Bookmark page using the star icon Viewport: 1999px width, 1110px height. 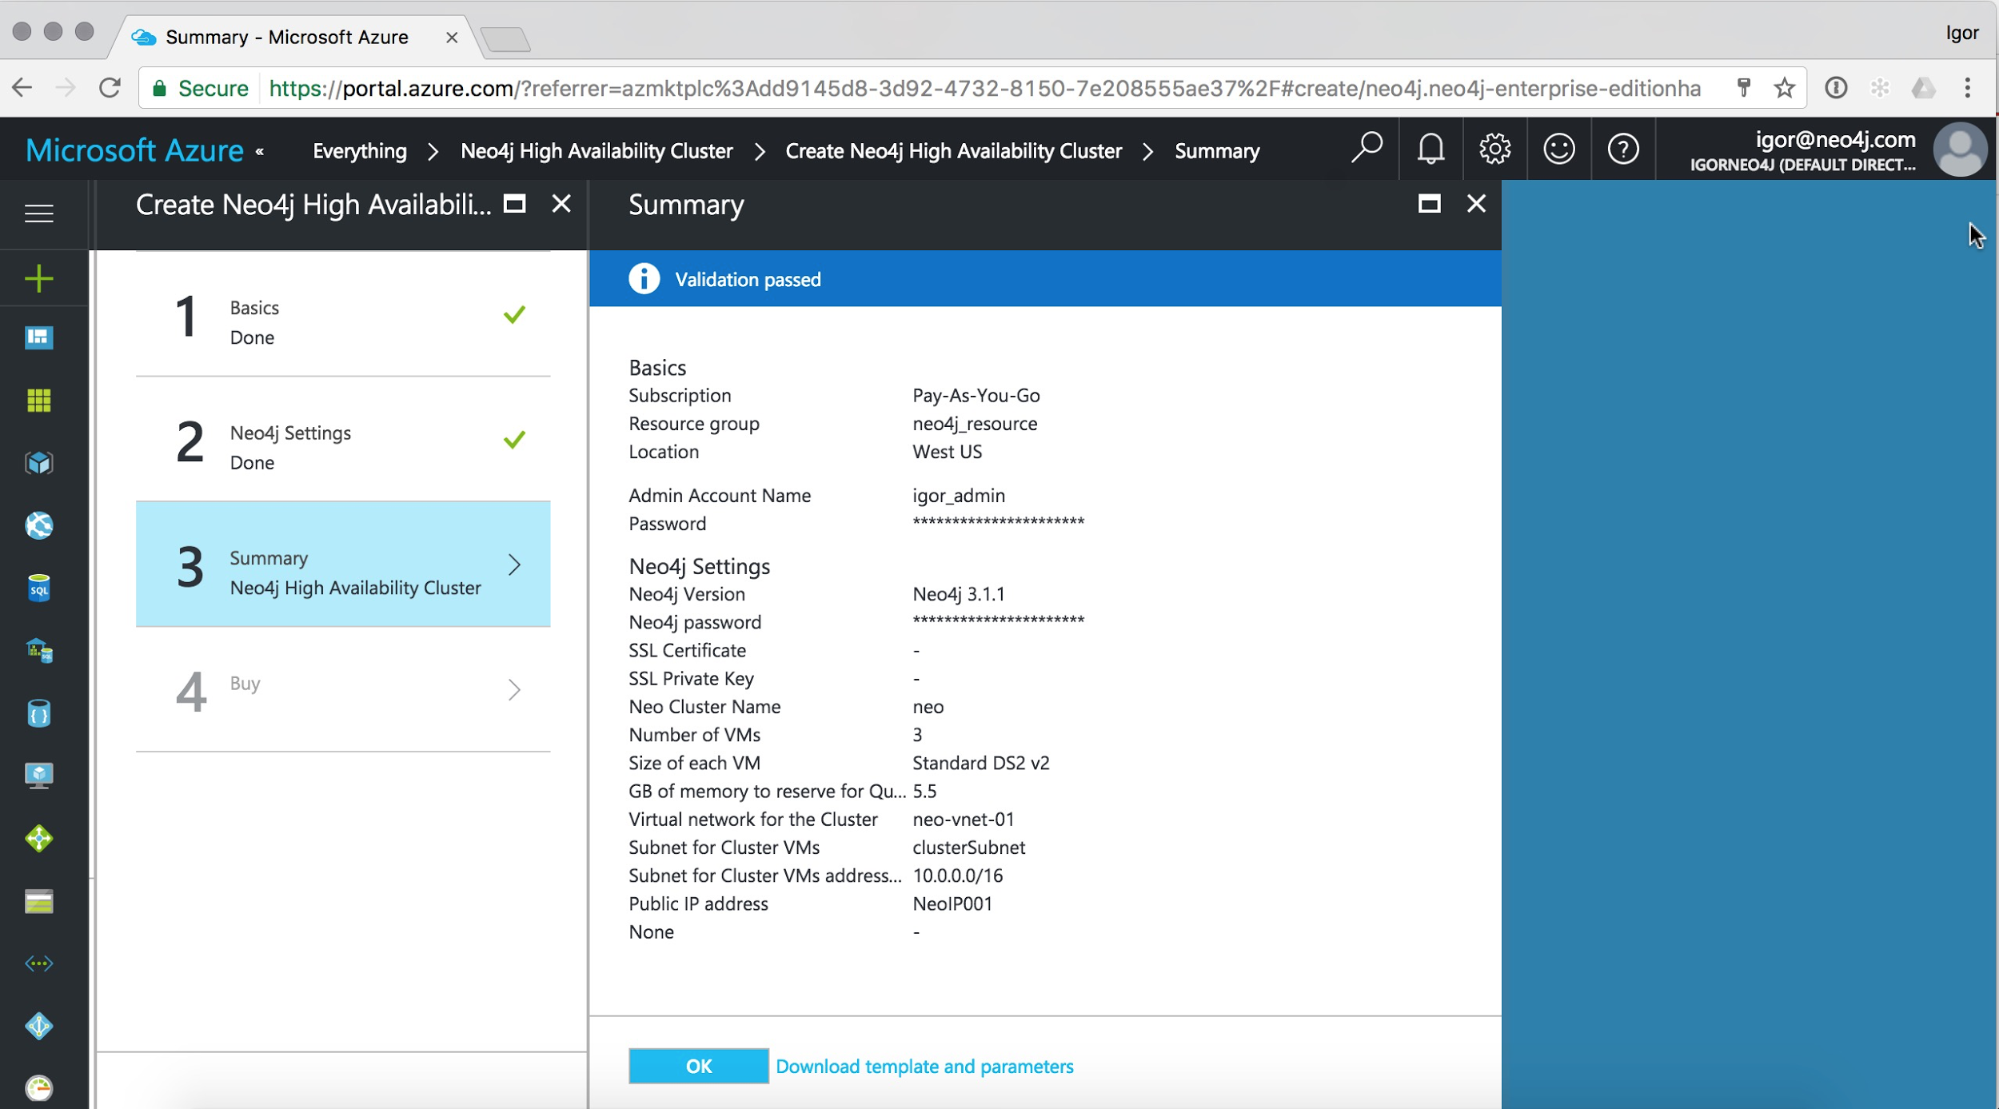coord(1785,88)
